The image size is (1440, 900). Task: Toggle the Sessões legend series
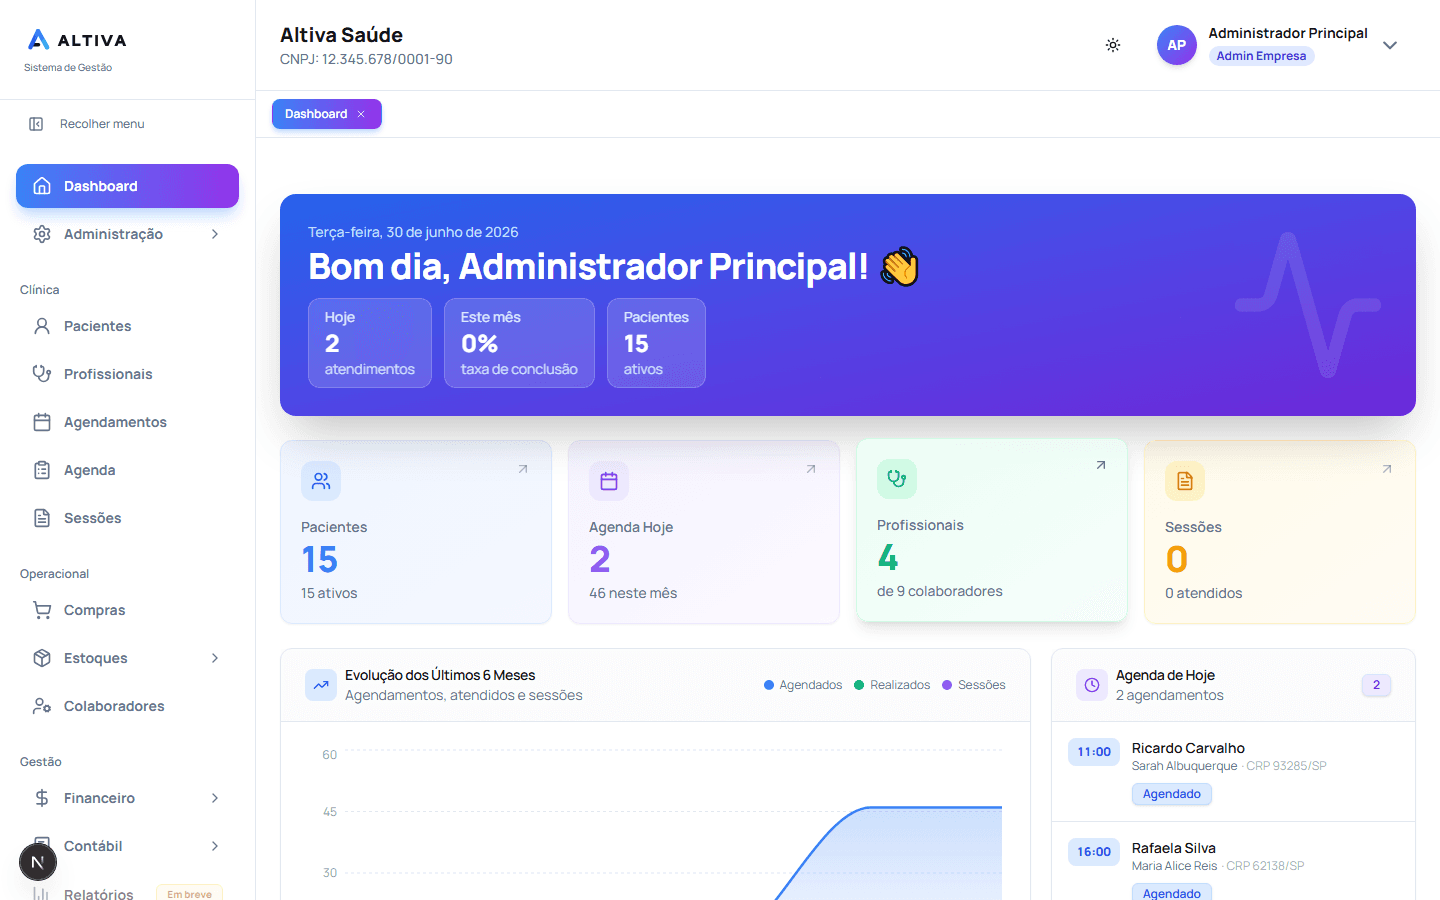pos(974,685)
